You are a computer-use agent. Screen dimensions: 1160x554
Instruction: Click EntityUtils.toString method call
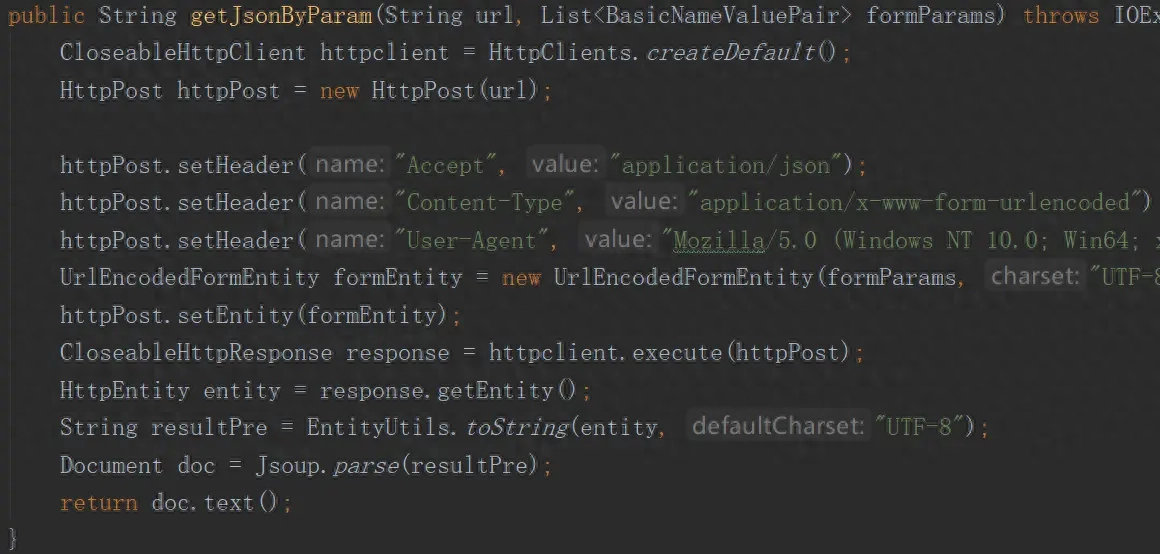[438, 428]
